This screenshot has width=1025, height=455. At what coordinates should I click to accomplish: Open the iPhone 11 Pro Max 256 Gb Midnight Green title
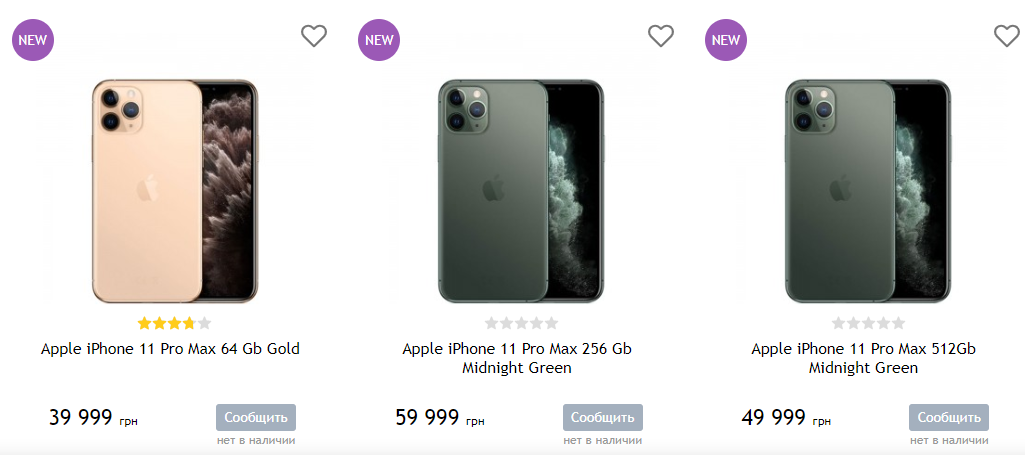517,358
